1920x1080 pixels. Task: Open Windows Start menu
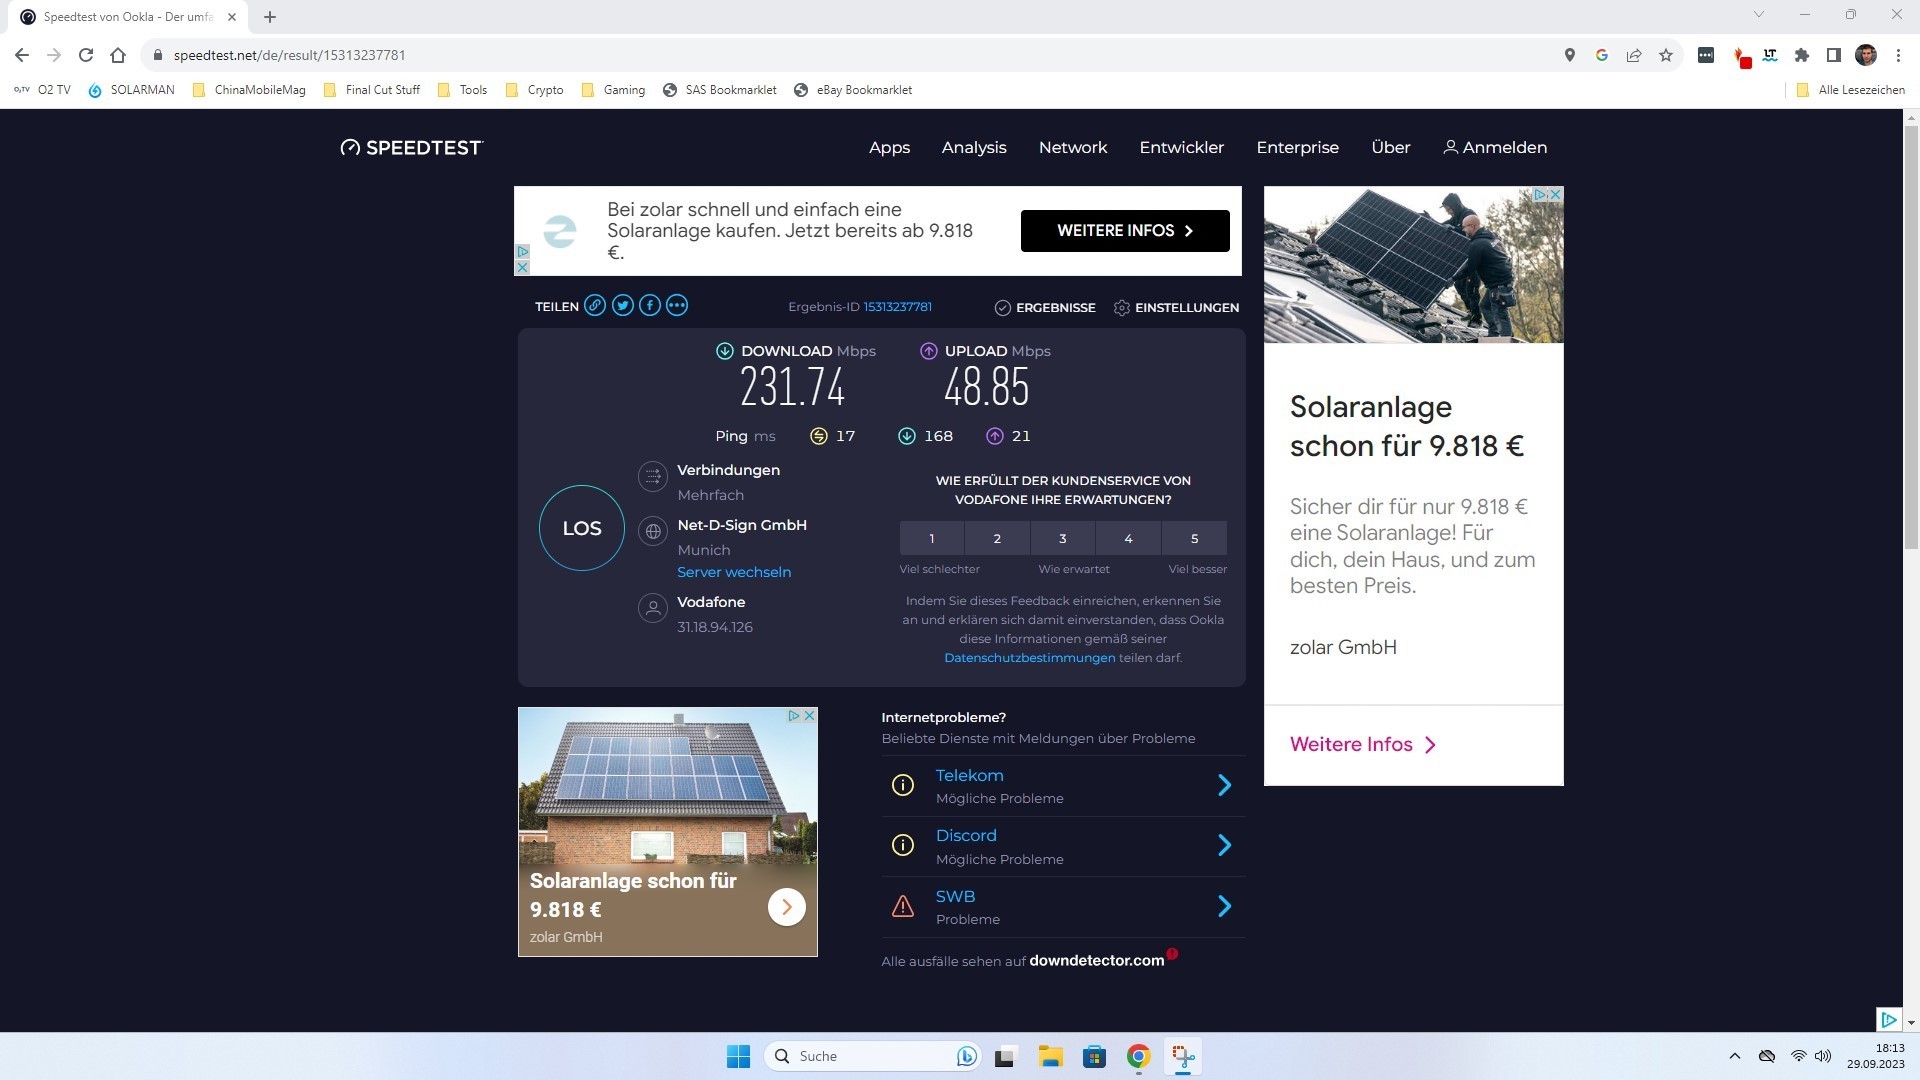738,1056
